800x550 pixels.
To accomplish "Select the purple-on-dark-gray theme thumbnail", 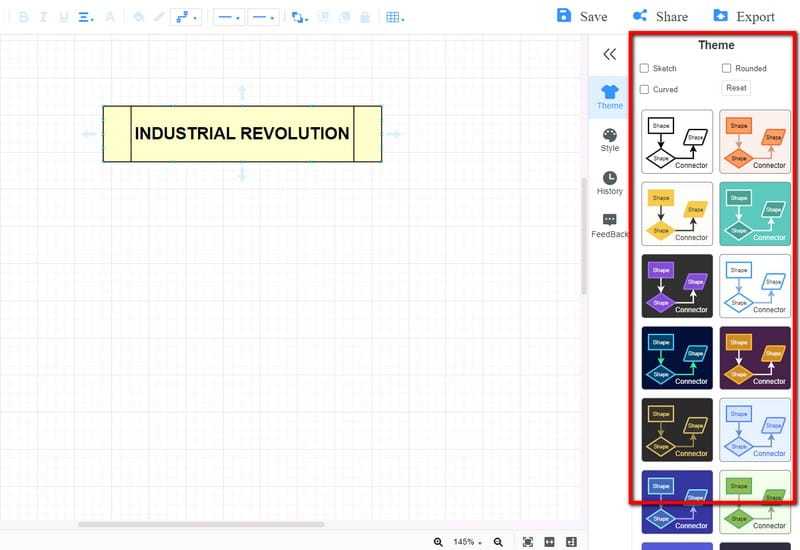I will pos(677,286).
